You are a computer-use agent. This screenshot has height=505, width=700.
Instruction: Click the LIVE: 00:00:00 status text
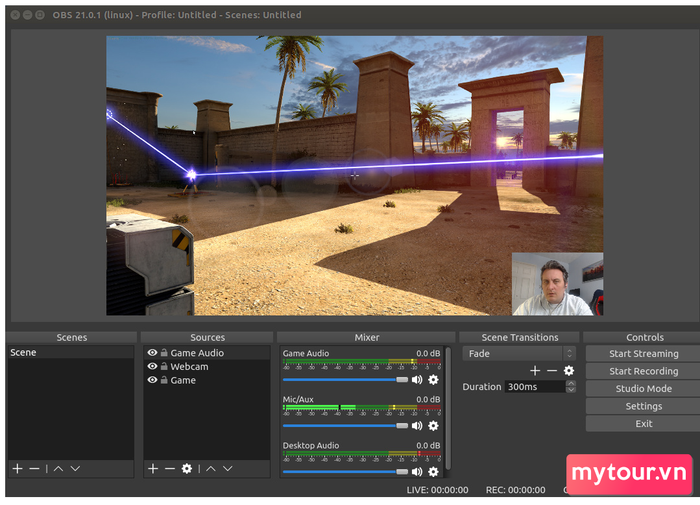tap(437, 490)
